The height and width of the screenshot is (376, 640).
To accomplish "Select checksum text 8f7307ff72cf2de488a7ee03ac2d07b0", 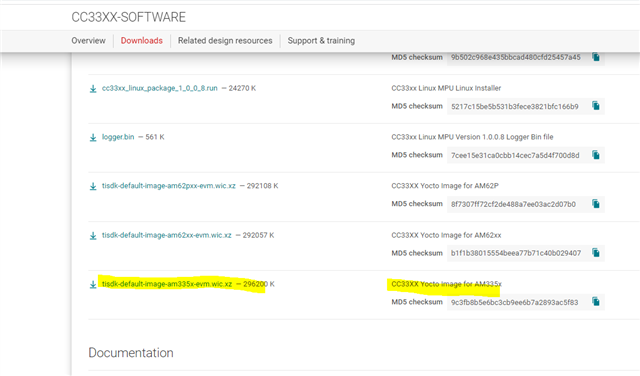I will coord(513,204).
